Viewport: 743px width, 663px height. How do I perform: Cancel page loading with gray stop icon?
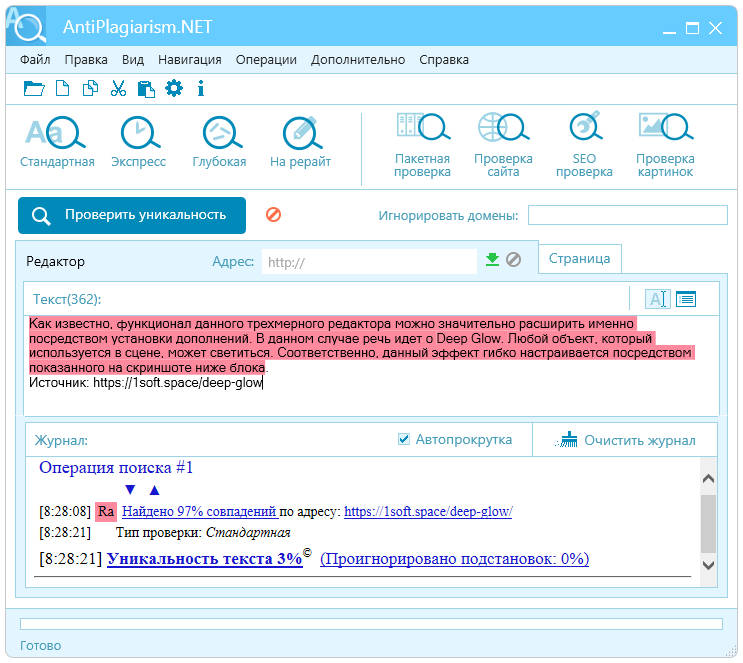pyautogui.click(x=514, y=260)
